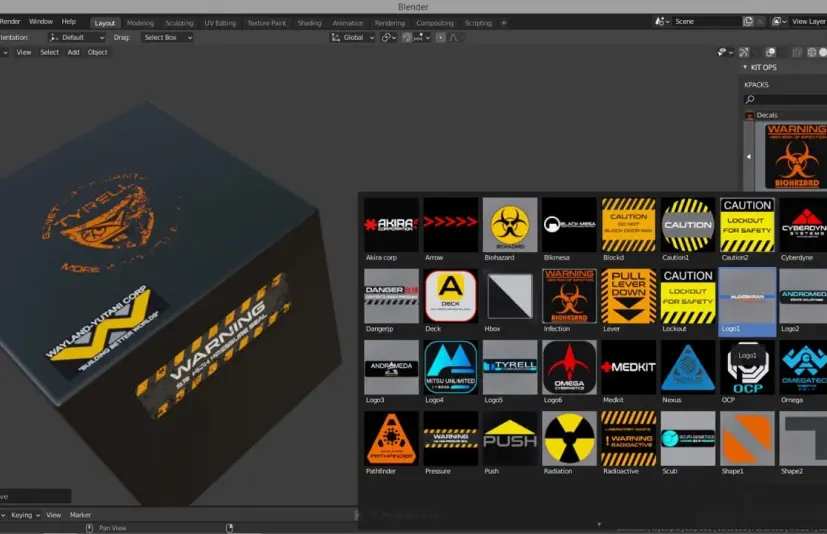
Task: Toggle proportional editing
Action: point(440,37)
